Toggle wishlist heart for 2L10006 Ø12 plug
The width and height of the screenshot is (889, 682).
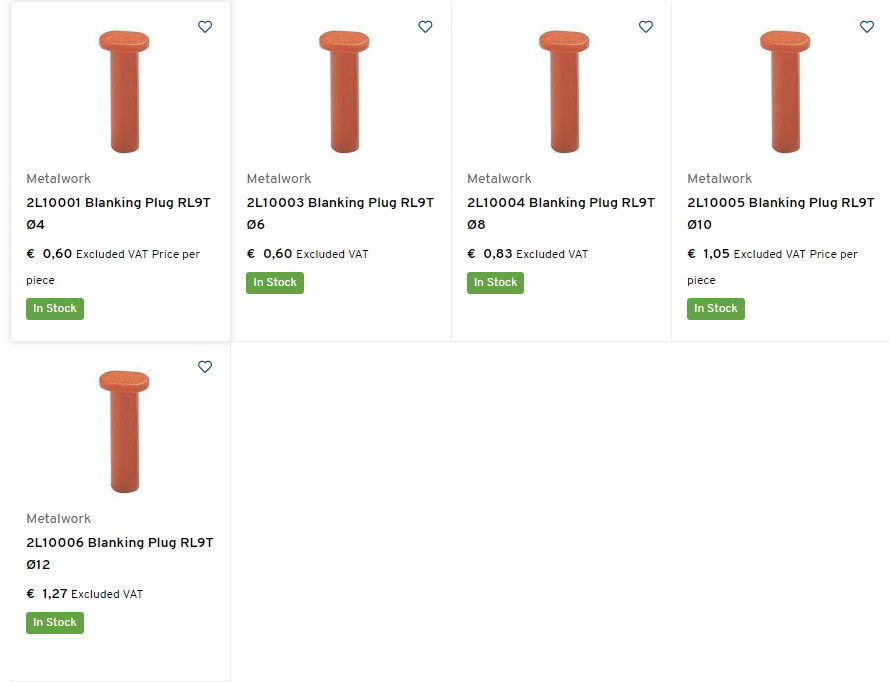click(x=205, y=367)
